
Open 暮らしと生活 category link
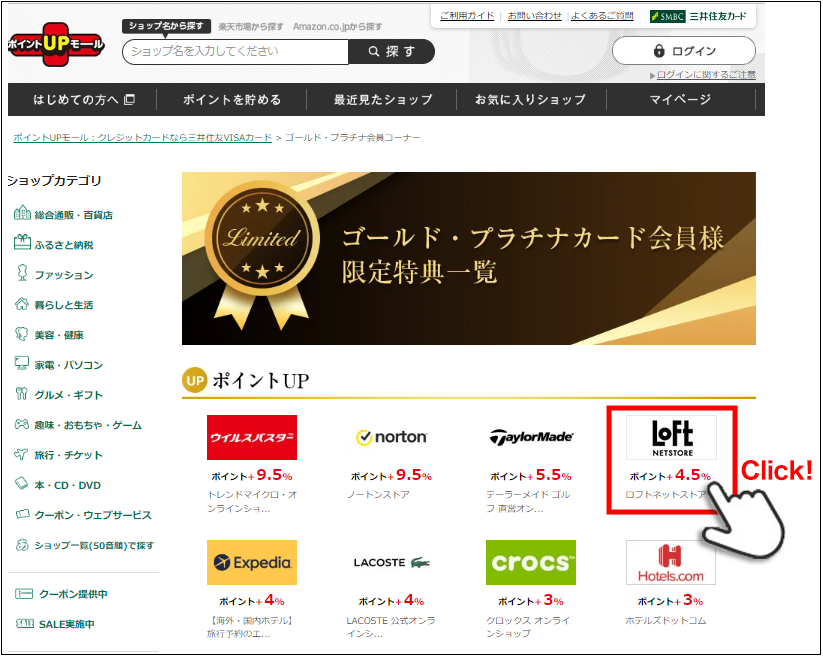tap(64, 305)
